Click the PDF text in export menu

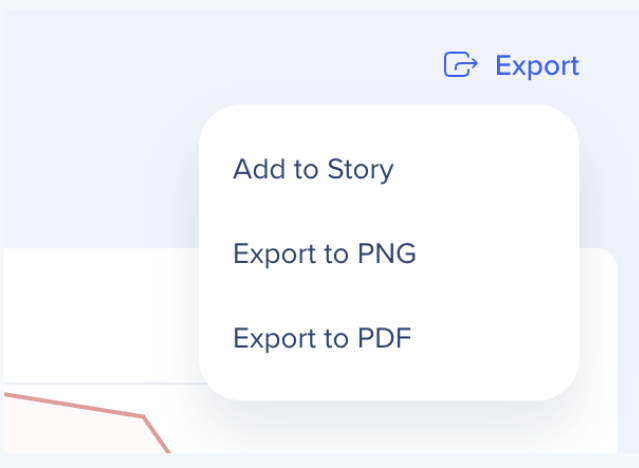tap(384, 338)
